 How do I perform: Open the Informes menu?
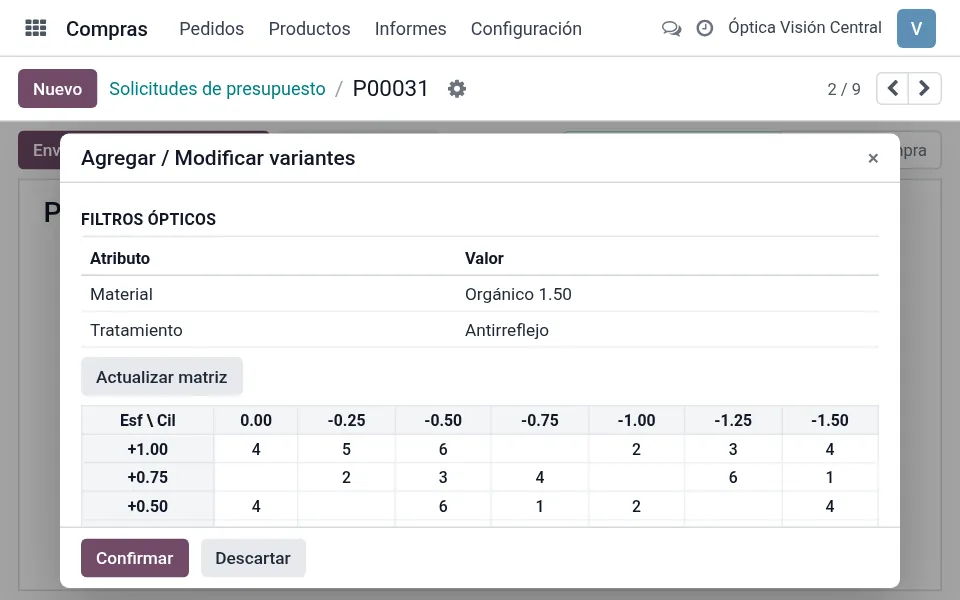[410, 29]
